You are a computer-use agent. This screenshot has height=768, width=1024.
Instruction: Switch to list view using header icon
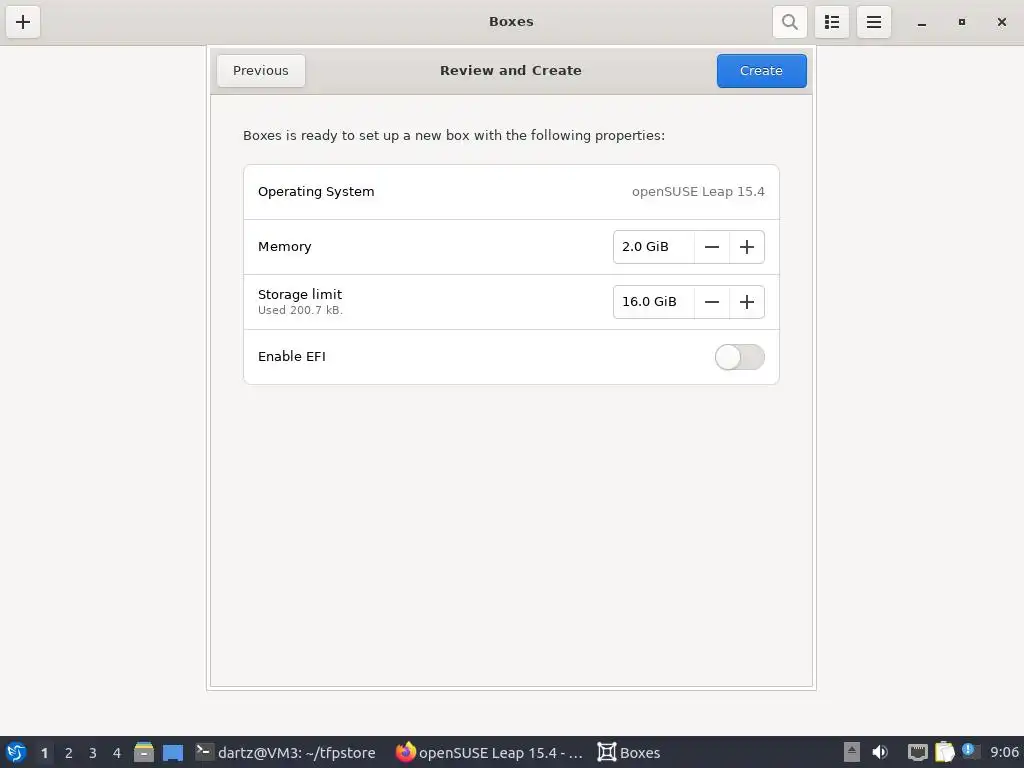point(831,22)
